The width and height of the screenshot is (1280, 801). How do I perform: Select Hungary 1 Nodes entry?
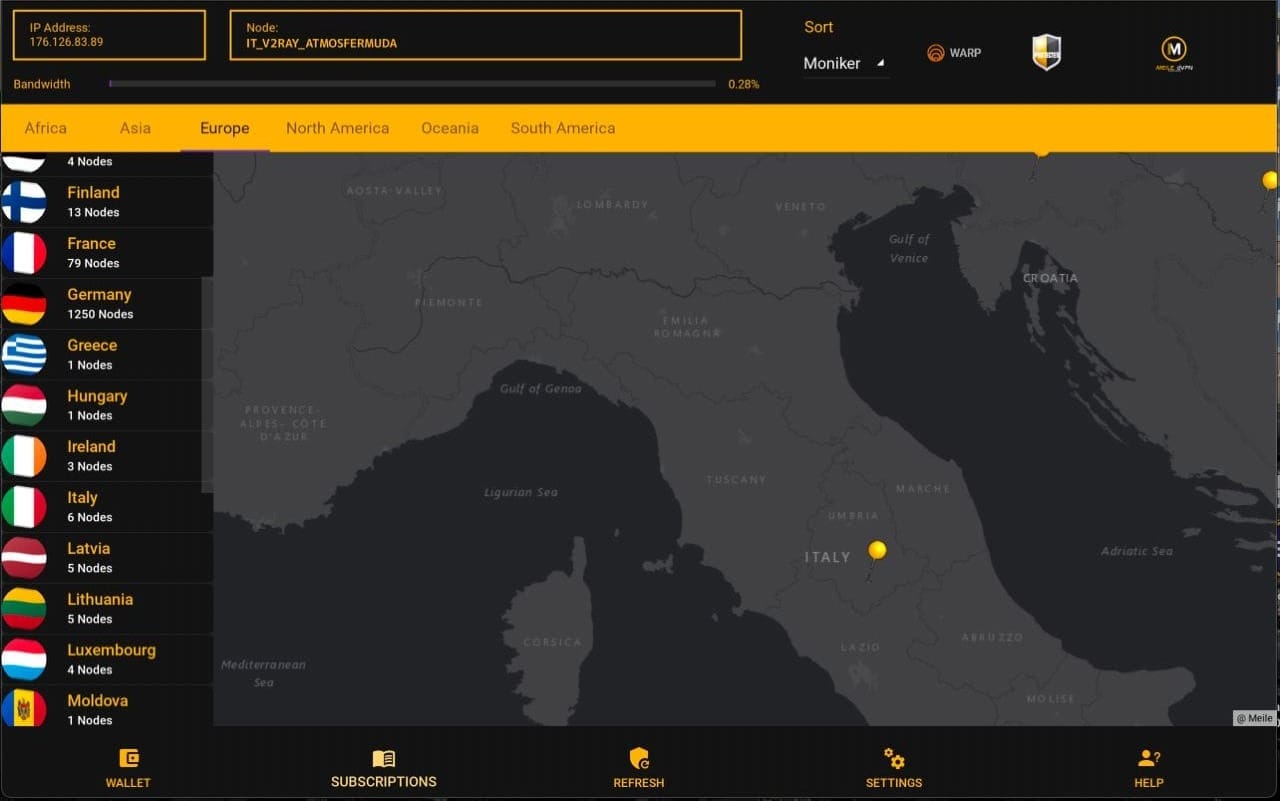point(107,405)
